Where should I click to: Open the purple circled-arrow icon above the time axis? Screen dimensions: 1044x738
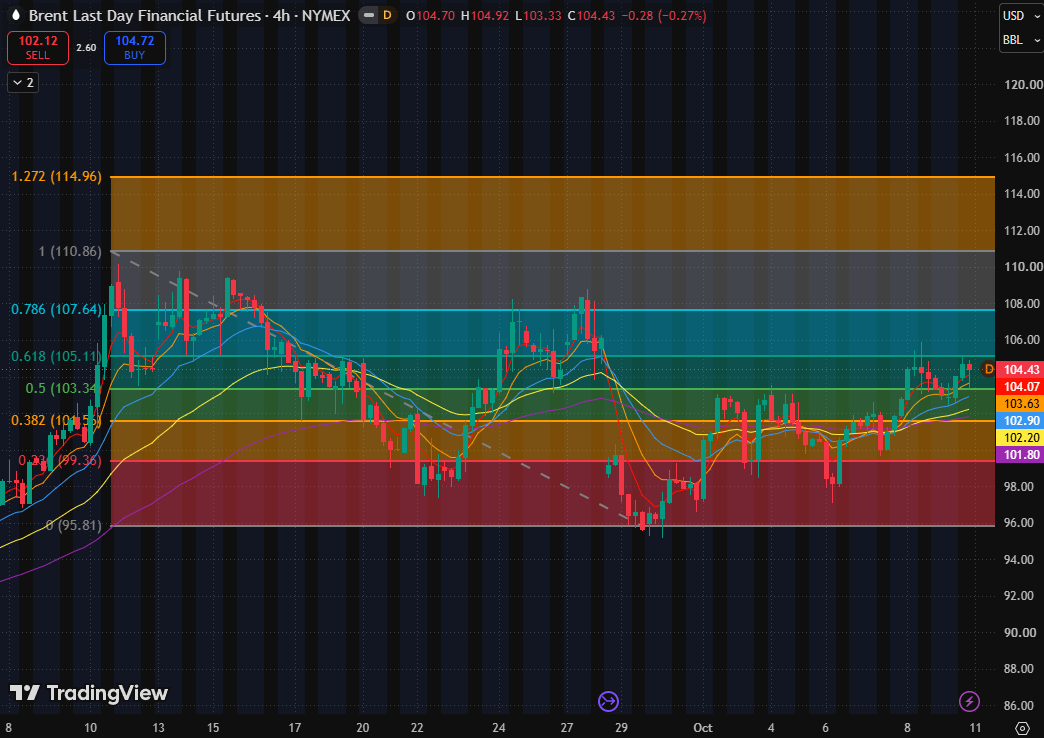609,701
